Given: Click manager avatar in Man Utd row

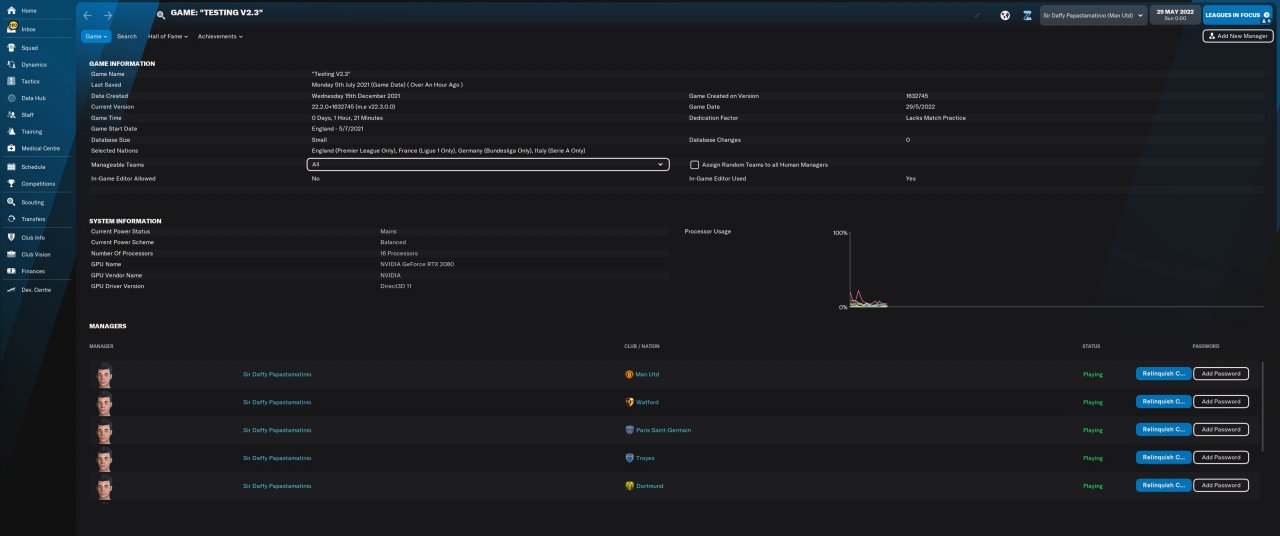Looking at the screenshot, I should pyautogui.click(x=103, y=374).
